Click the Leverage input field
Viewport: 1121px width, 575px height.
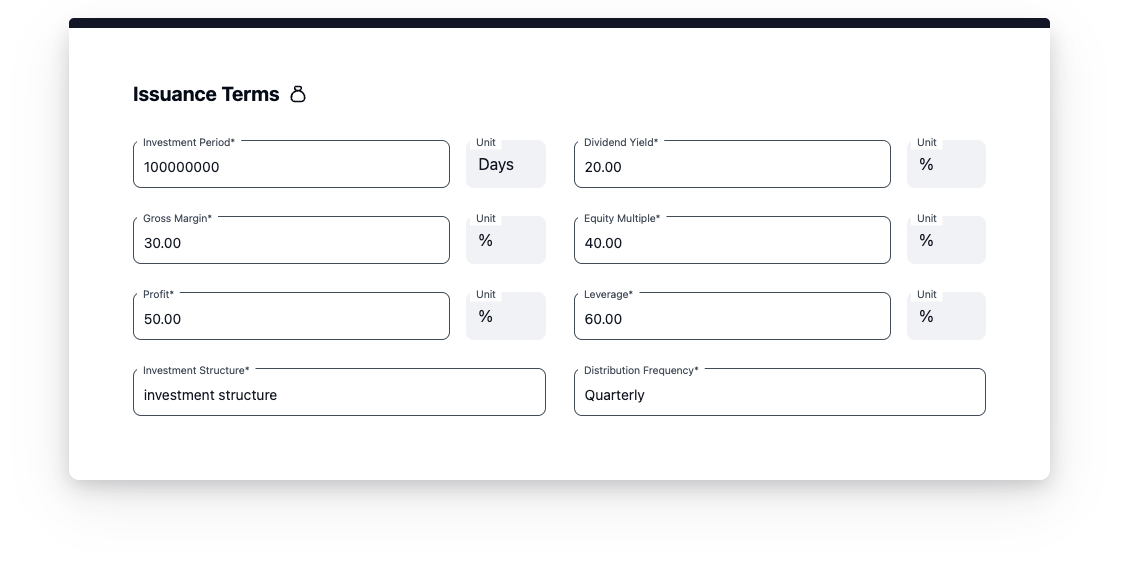click(732, 318)
